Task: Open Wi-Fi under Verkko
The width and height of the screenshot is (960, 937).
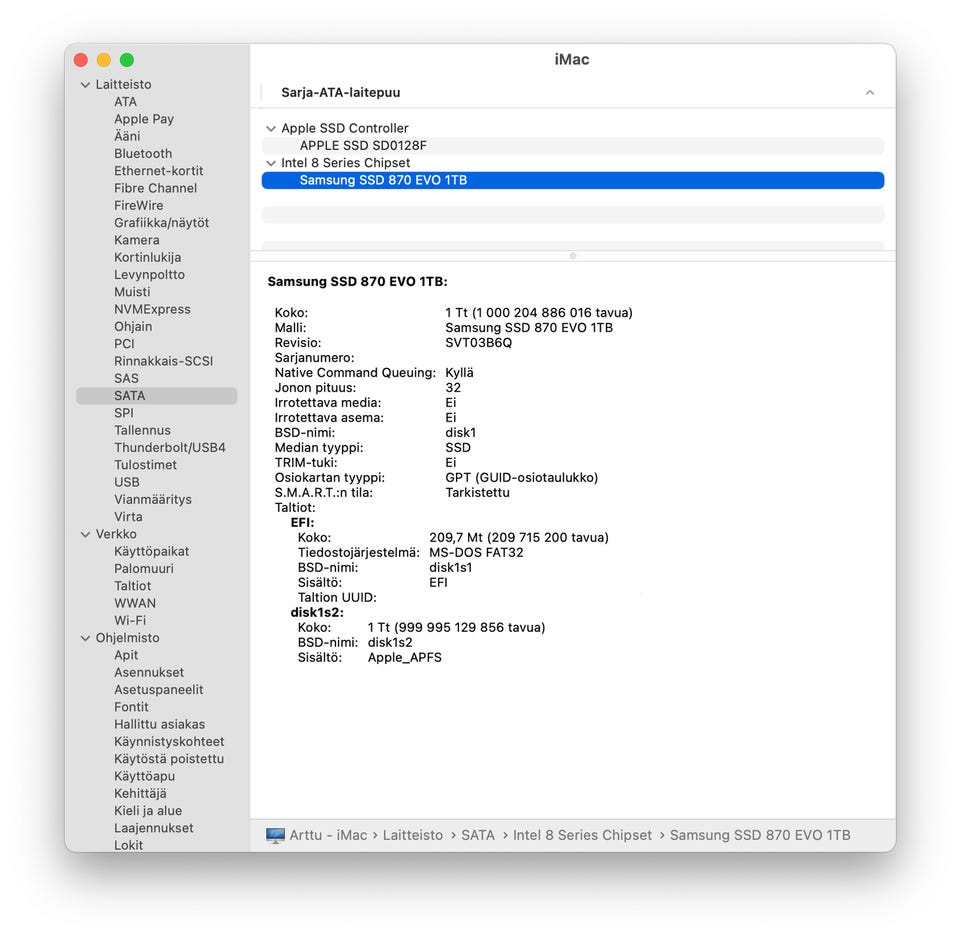Action: [130, 620]
